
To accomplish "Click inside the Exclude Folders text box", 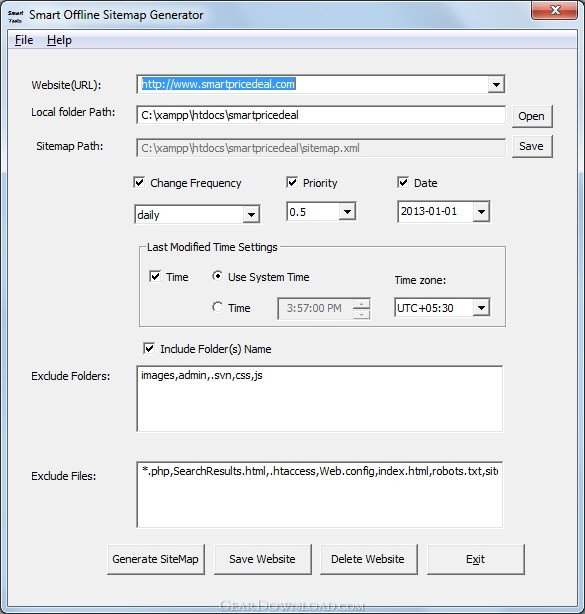I will pyautogui.click(x=320, y=399).
